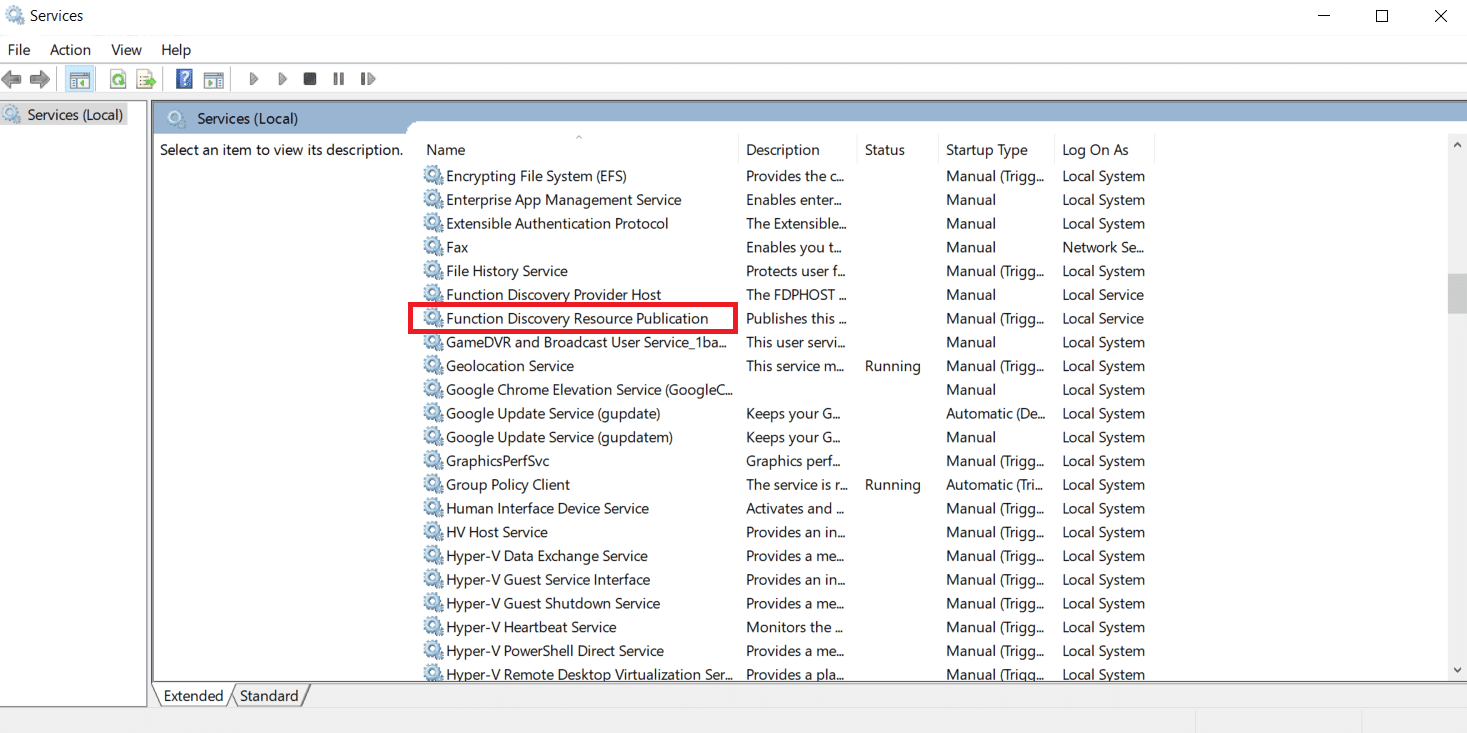Open the View menu

click(125, 49)
